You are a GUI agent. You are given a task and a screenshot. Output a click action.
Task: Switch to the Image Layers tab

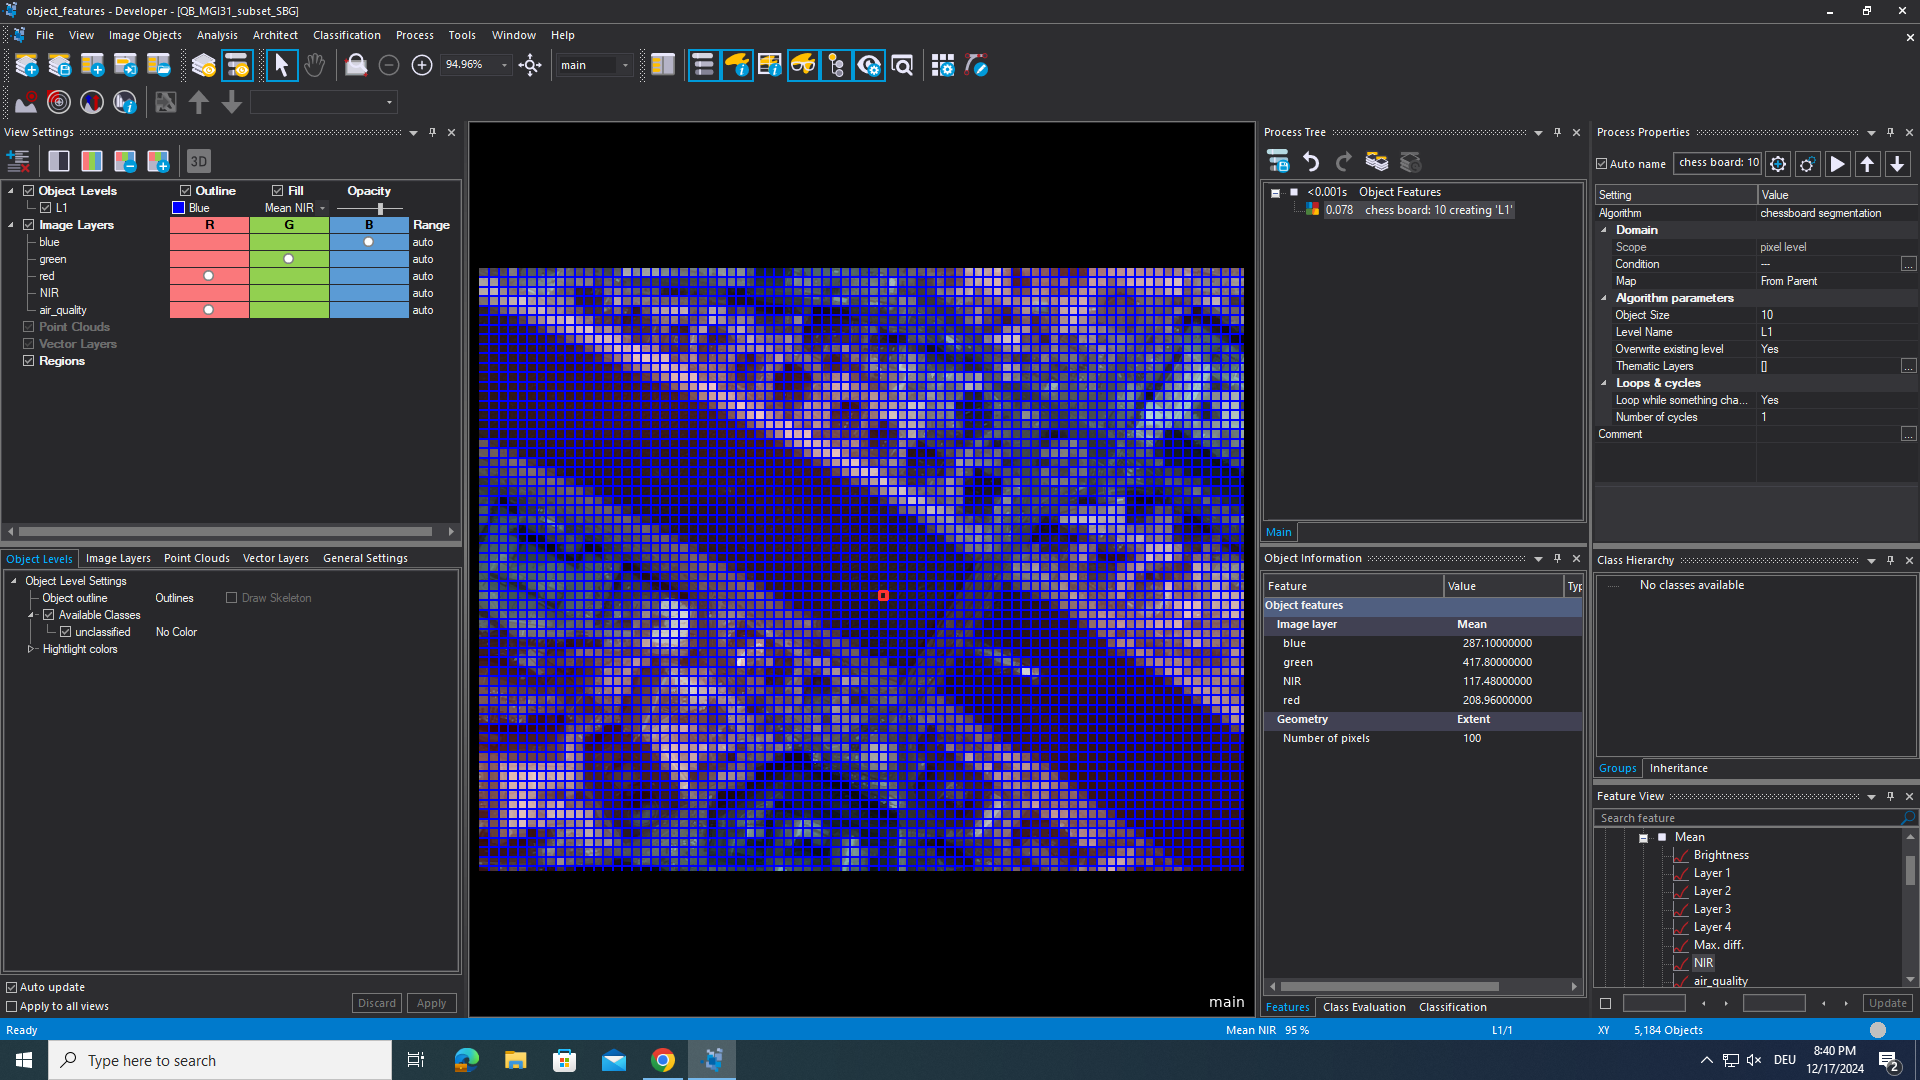(118, 559)
